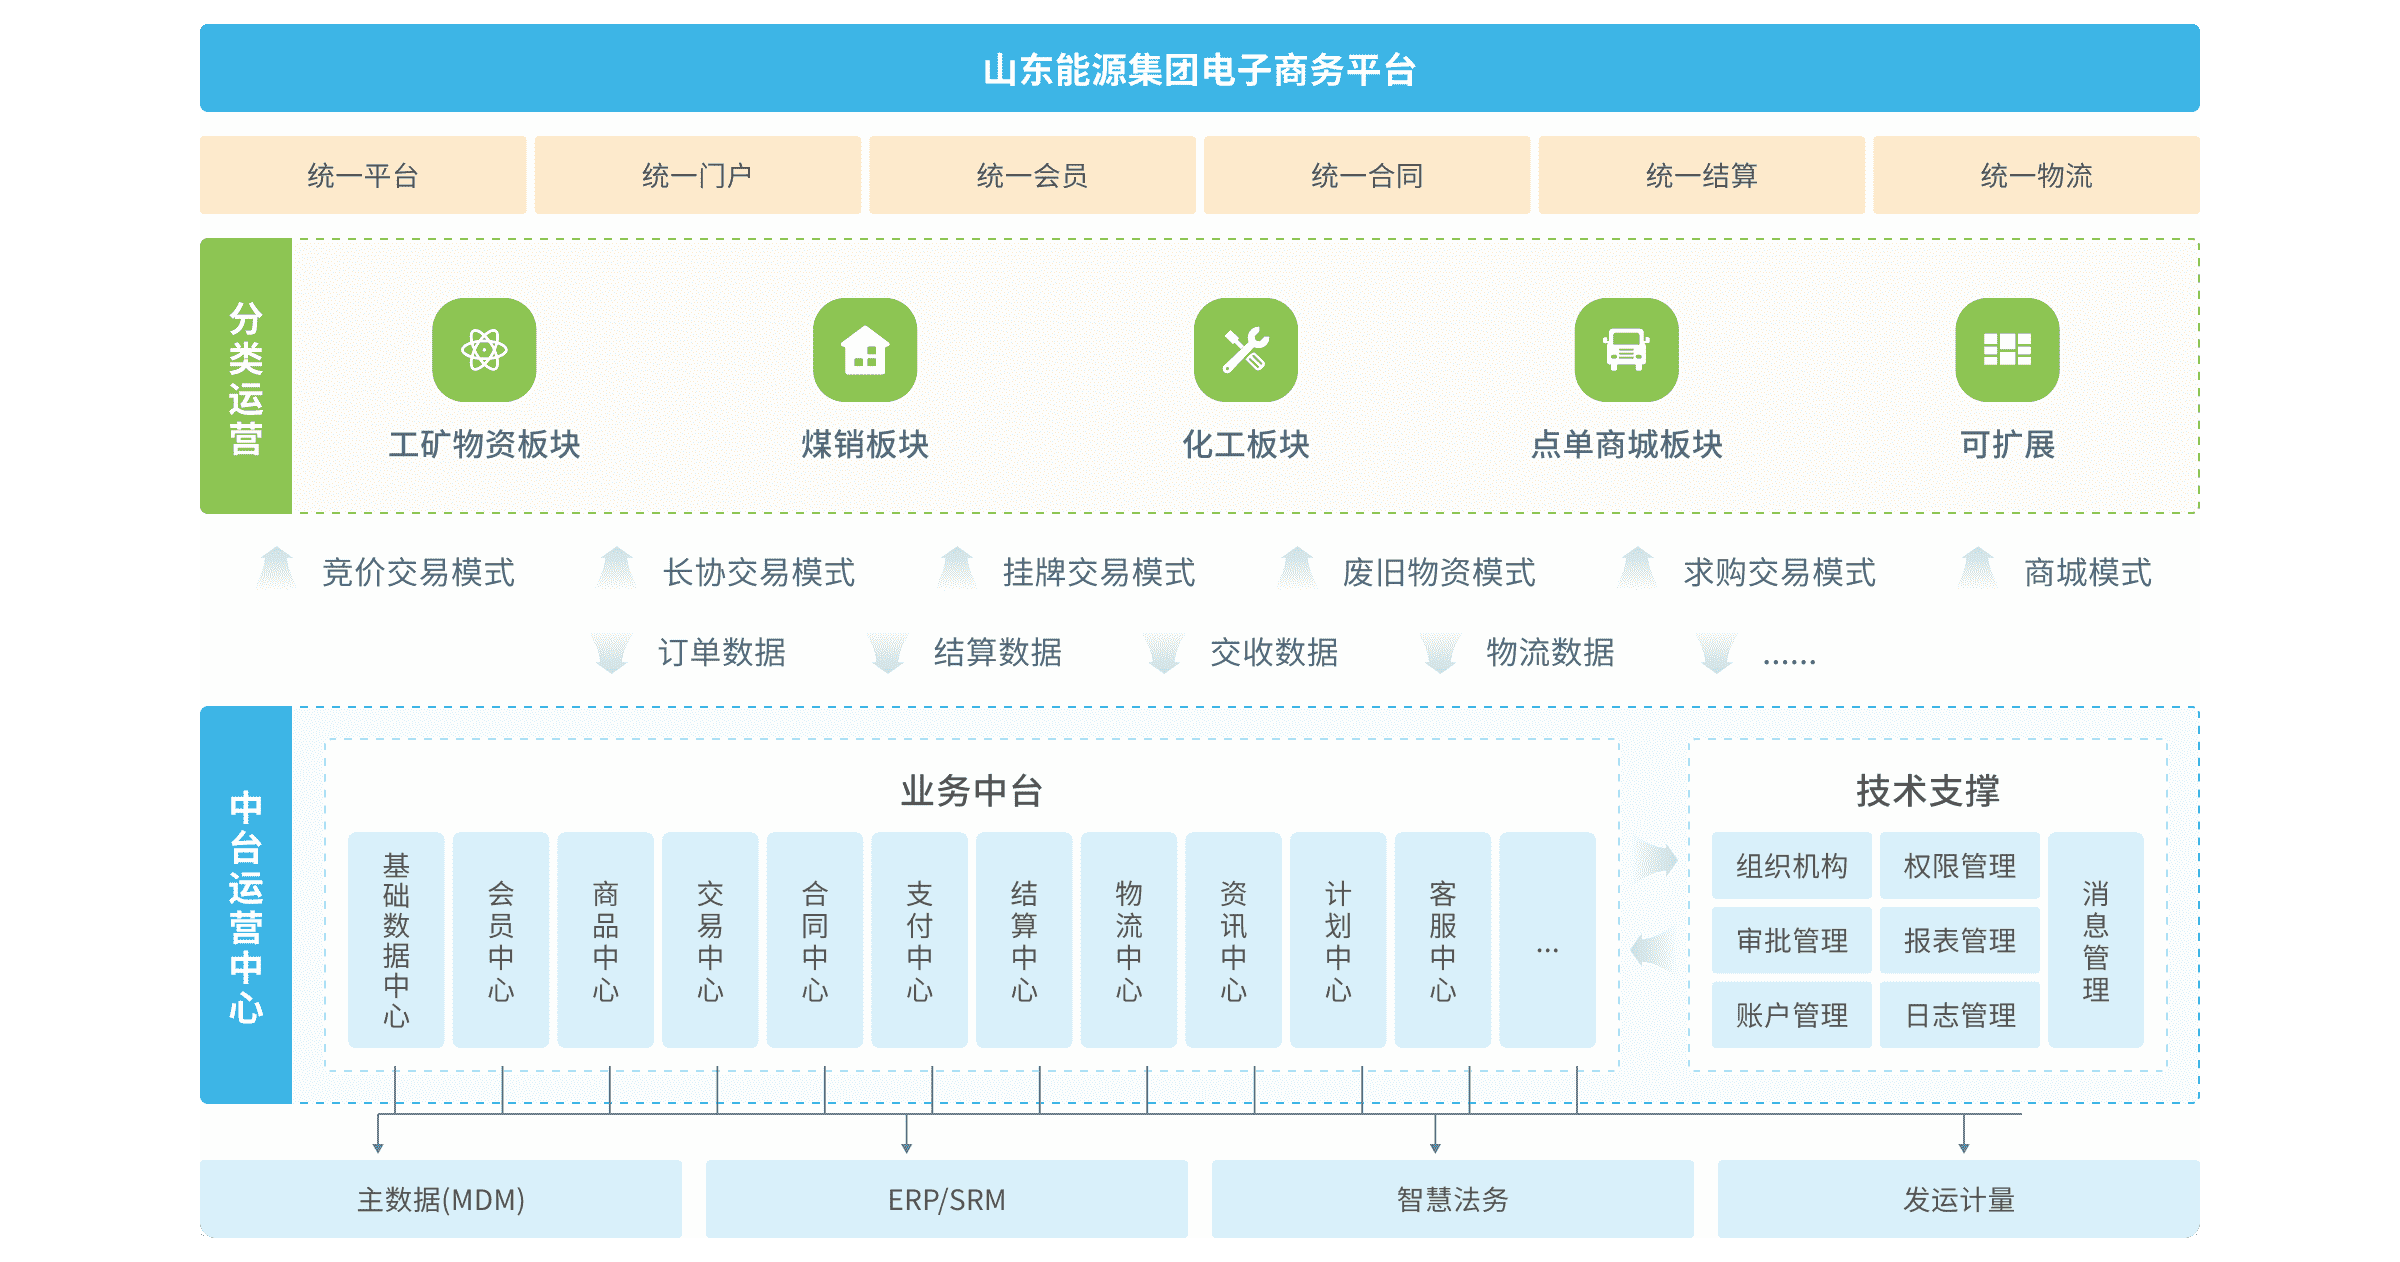The image size is (2400, 1262).
Task: Click the down arrow beside 物流数据
Action: (x=1440, y=652)
